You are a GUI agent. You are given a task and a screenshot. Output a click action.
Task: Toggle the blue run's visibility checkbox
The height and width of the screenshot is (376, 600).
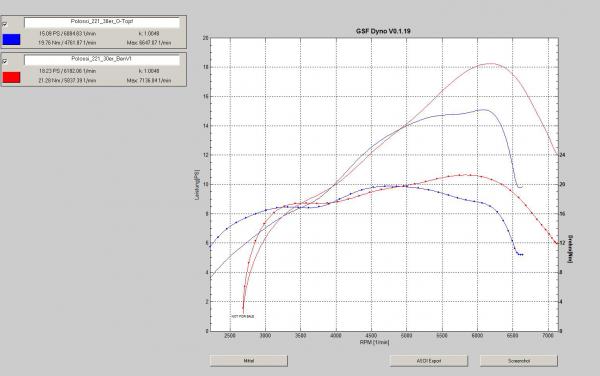pyautogui.click(x=5, y=24)
